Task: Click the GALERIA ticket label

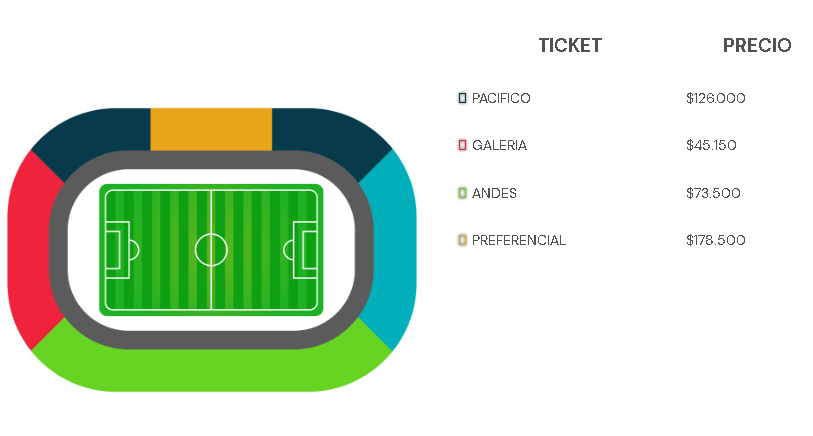Action: (x=499, y=145)
